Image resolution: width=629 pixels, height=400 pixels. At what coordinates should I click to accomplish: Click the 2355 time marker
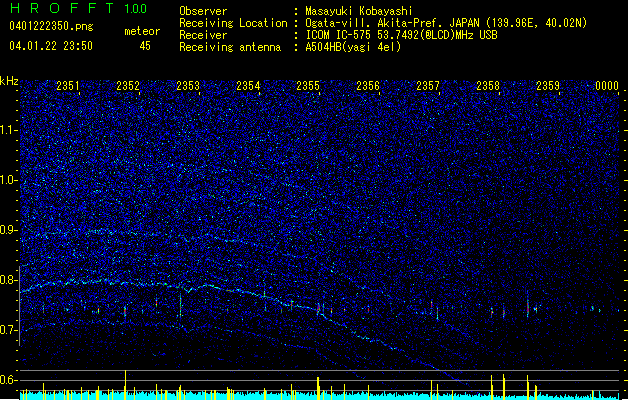308,86
